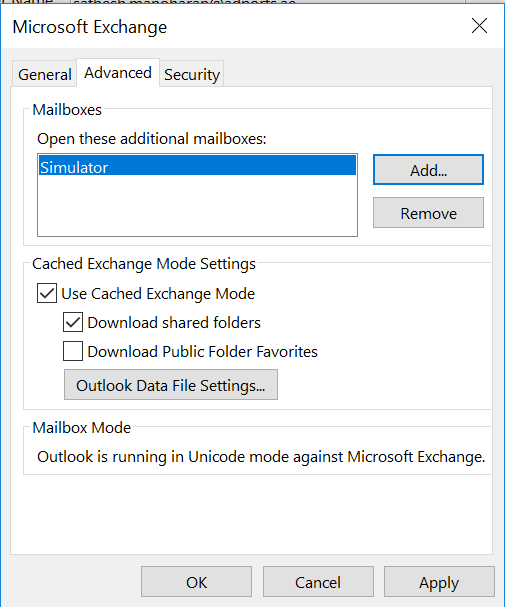Confirm changes with the OK button
Screen dimensions: 505x607
pos(196,582)
